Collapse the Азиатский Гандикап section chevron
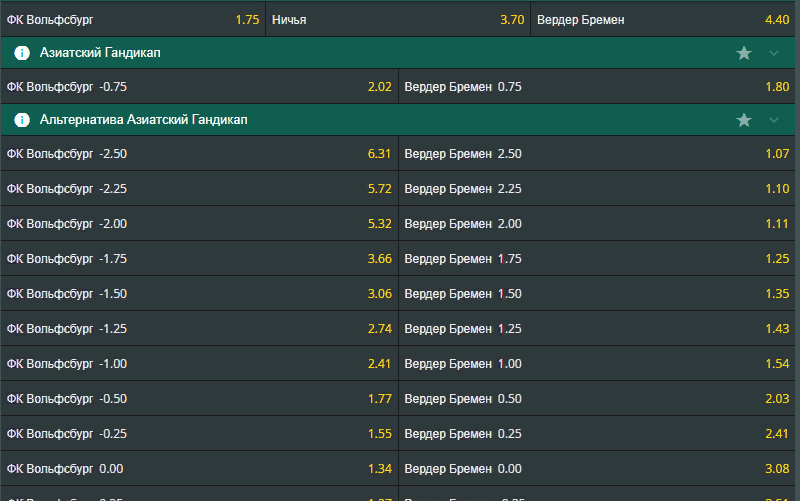800x501 pixels. click(774, 53)
